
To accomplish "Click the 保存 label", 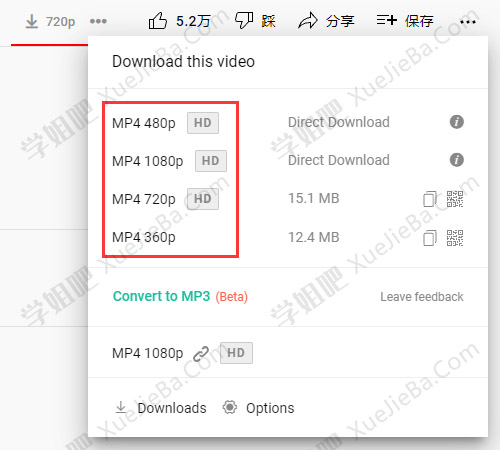I will [419, 21].
